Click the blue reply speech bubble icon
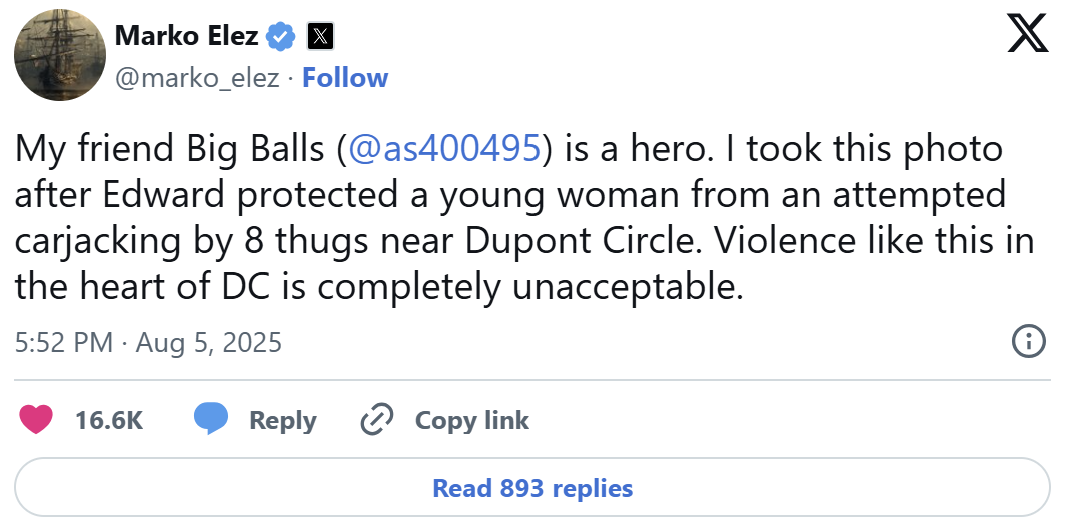Image resolution: width=1066 pixels, height=528 pixels. click(210, 420)
